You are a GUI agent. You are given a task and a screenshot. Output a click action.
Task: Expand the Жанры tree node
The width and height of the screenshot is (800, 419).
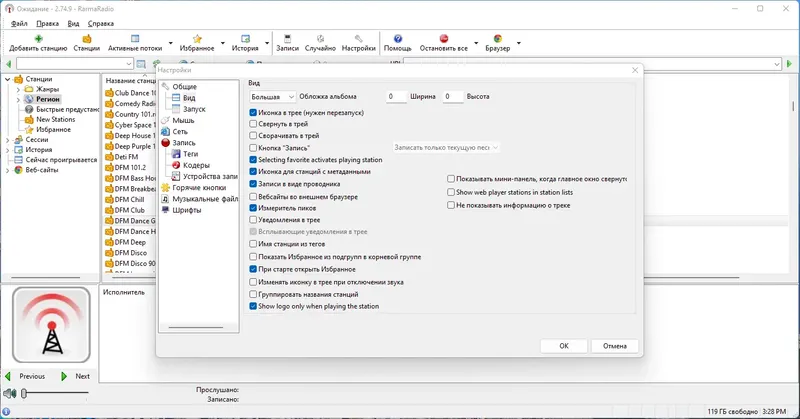click(x=18, y=89)
